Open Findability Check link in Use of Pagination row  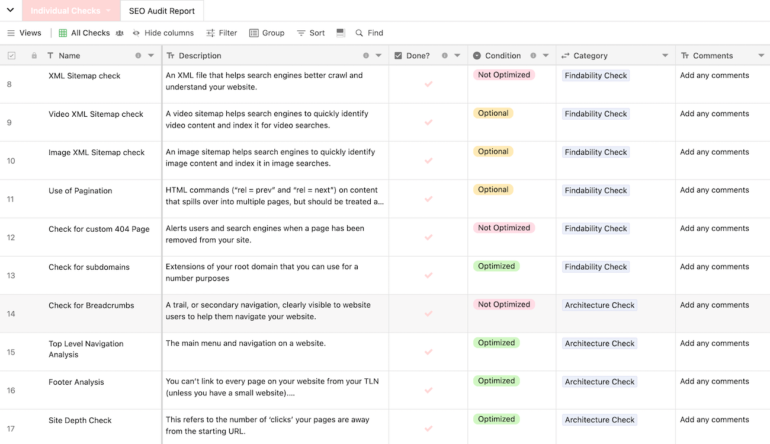(x=596, y=191)
